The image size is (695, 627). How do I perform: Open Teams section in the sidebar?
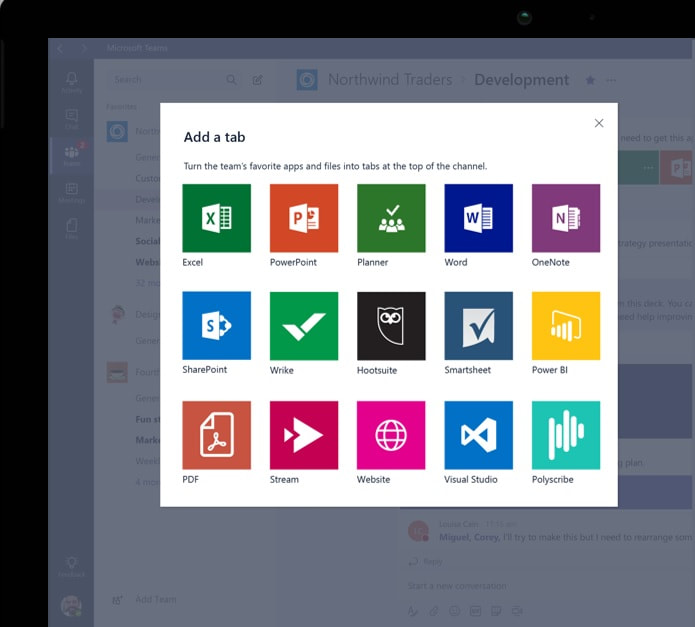pos(71,155)
